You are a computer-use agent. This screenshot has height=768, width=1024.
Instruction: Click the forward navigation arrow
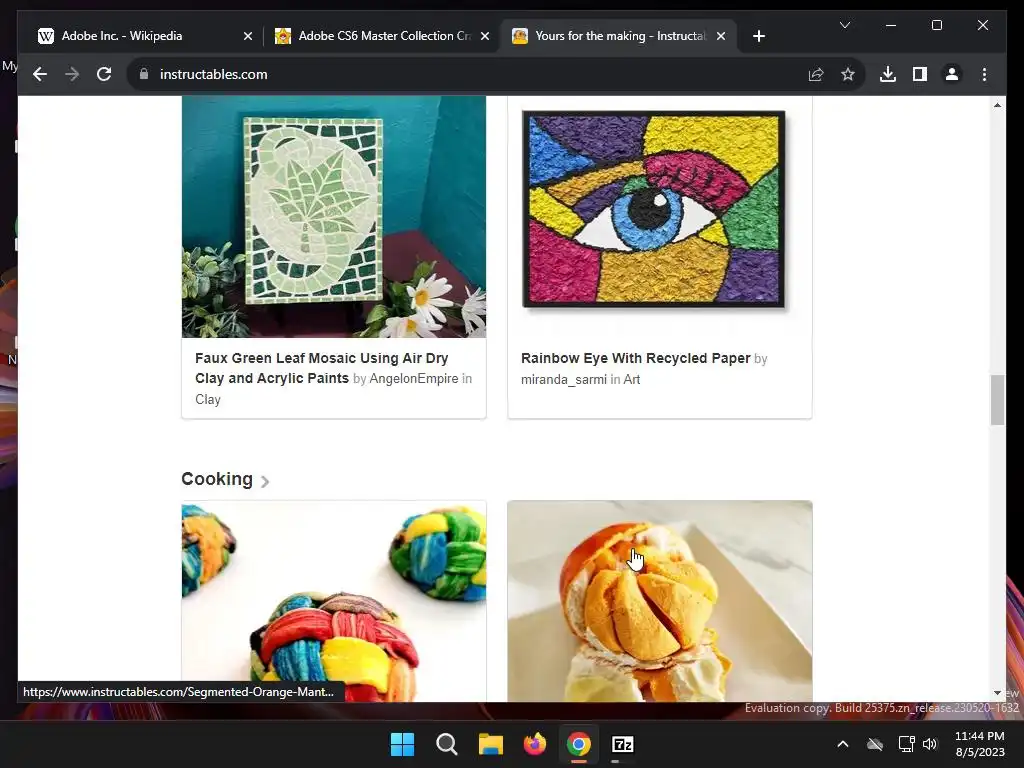coord(72,74)
